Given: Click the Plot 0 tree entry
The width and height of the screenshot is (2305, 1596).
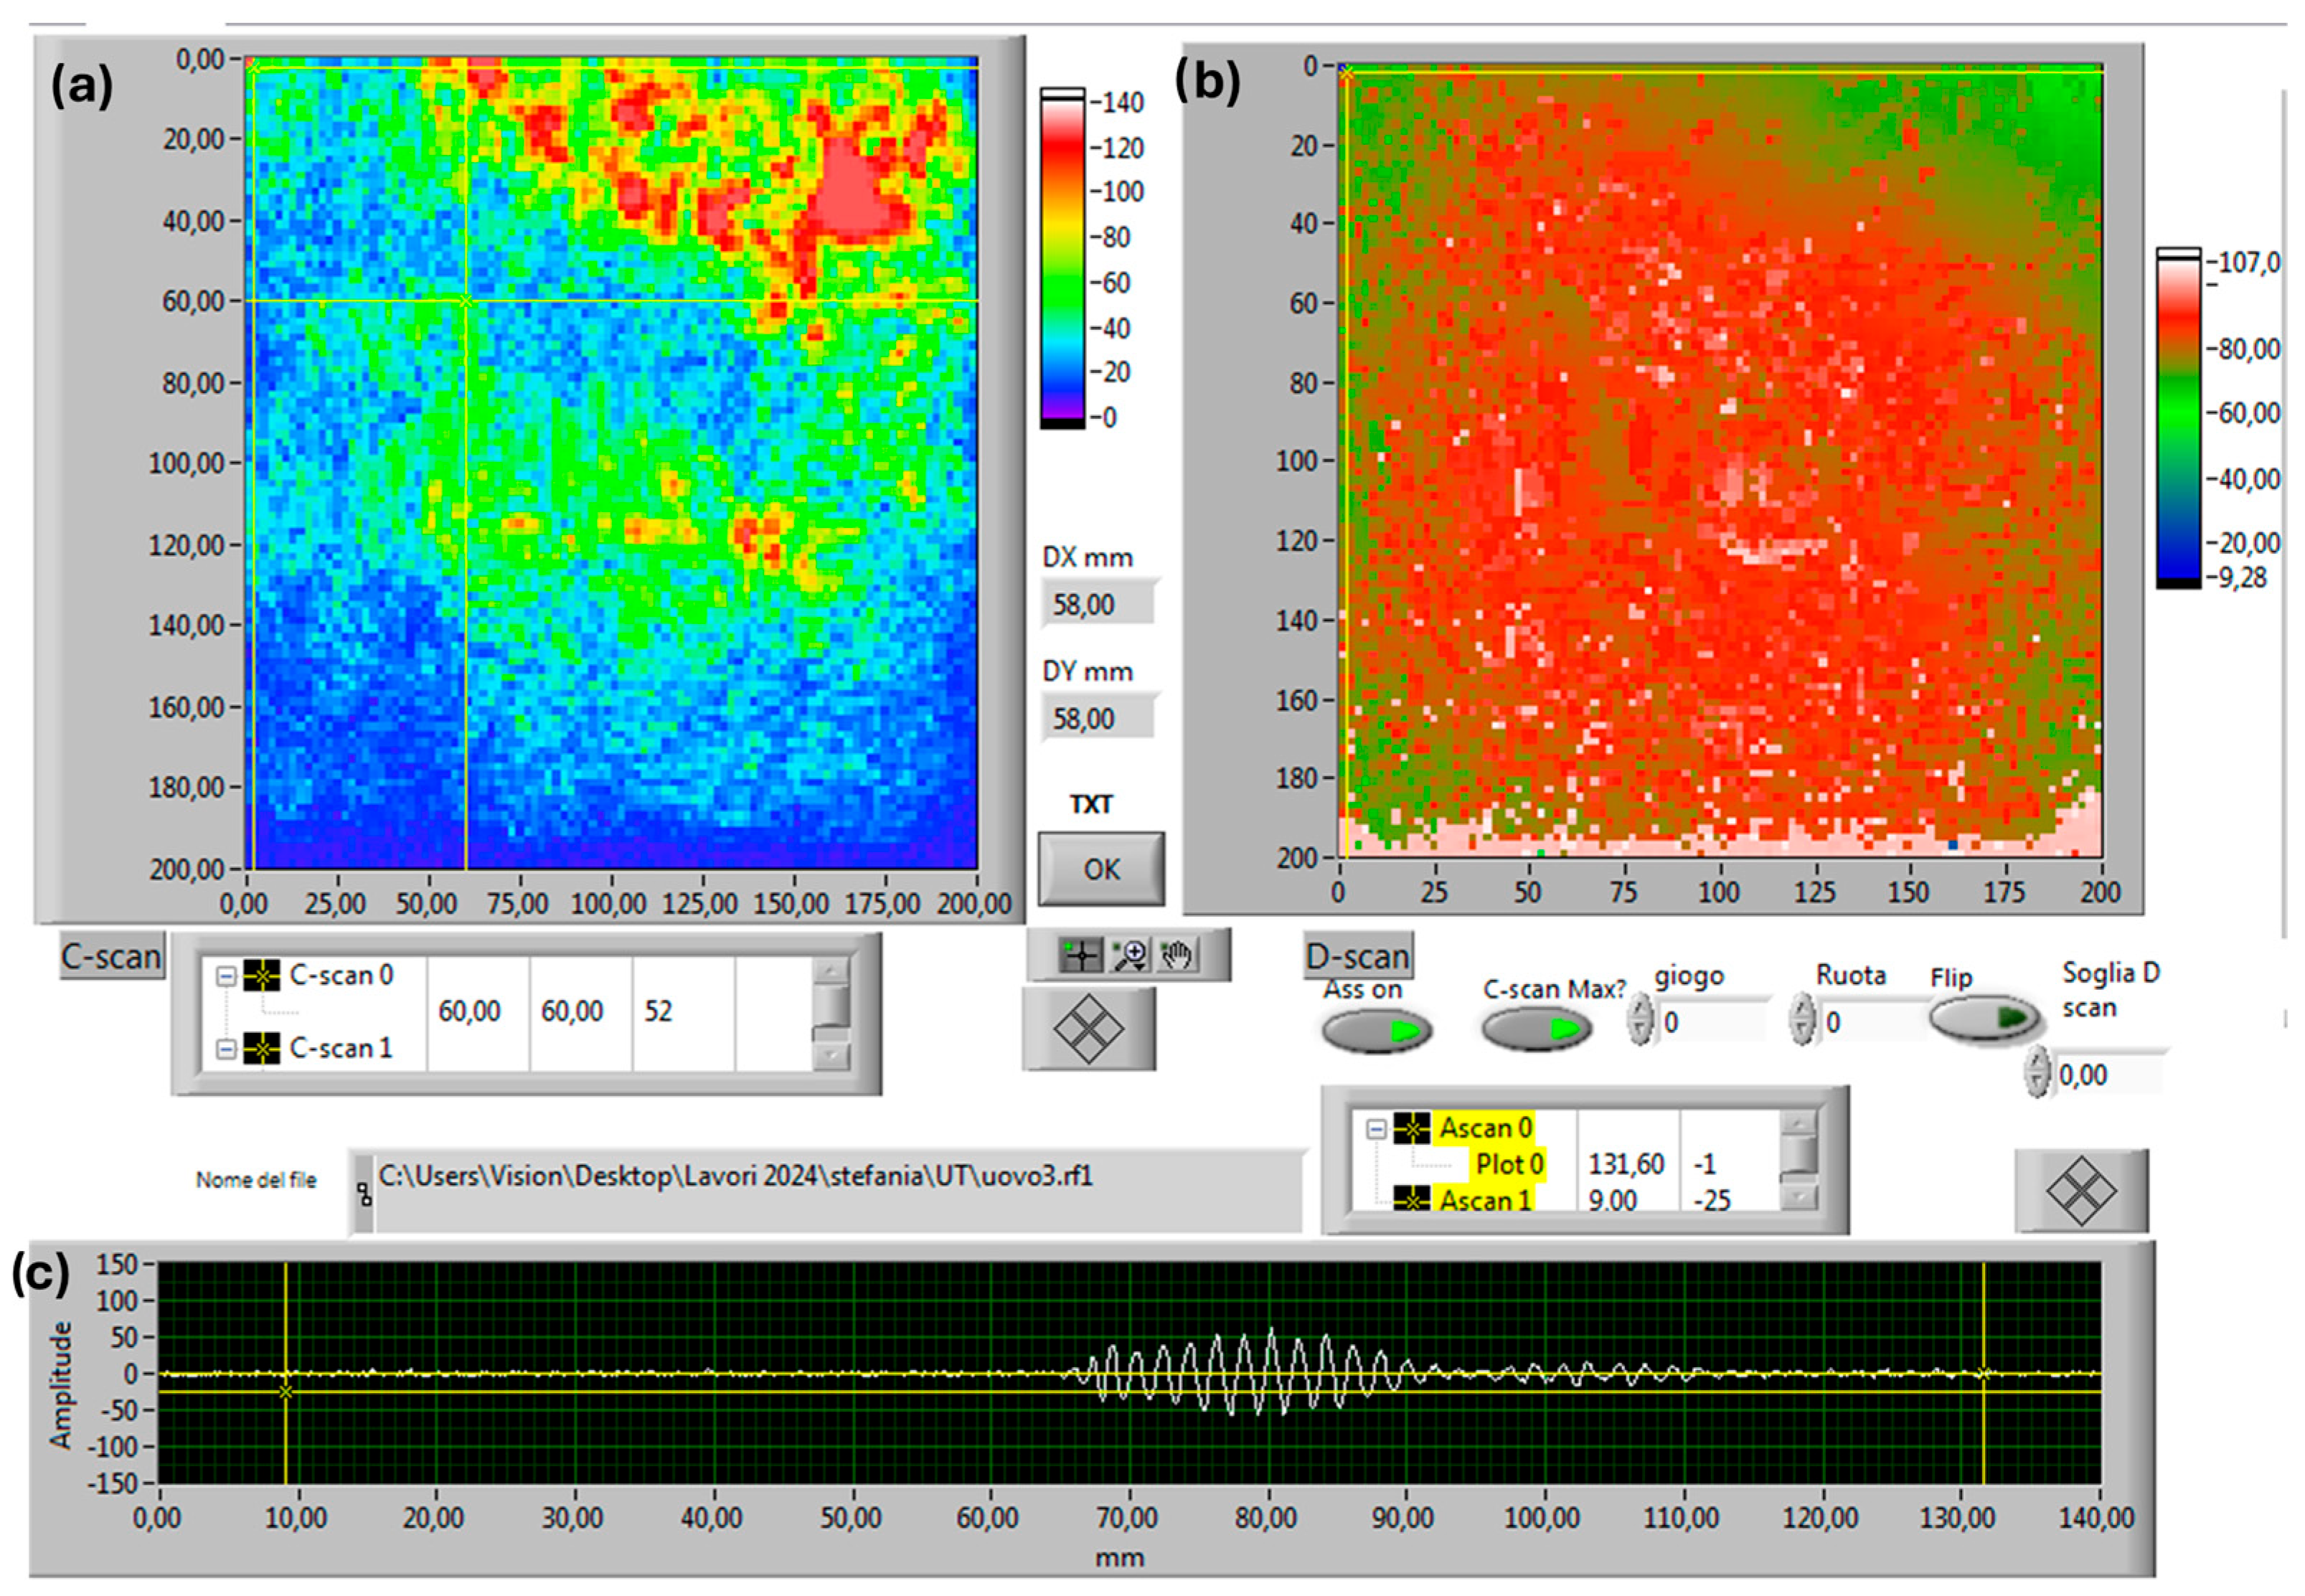Looking at the screenshot, I should [1509, 1164].
